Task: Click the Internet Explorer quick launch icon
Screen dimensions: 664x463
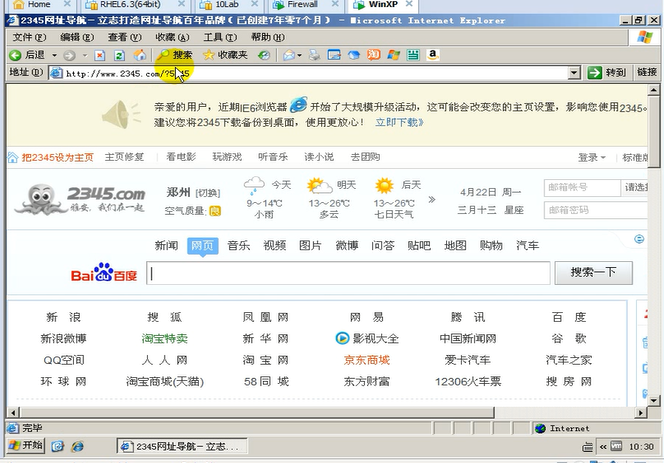Action: [77, 446]
